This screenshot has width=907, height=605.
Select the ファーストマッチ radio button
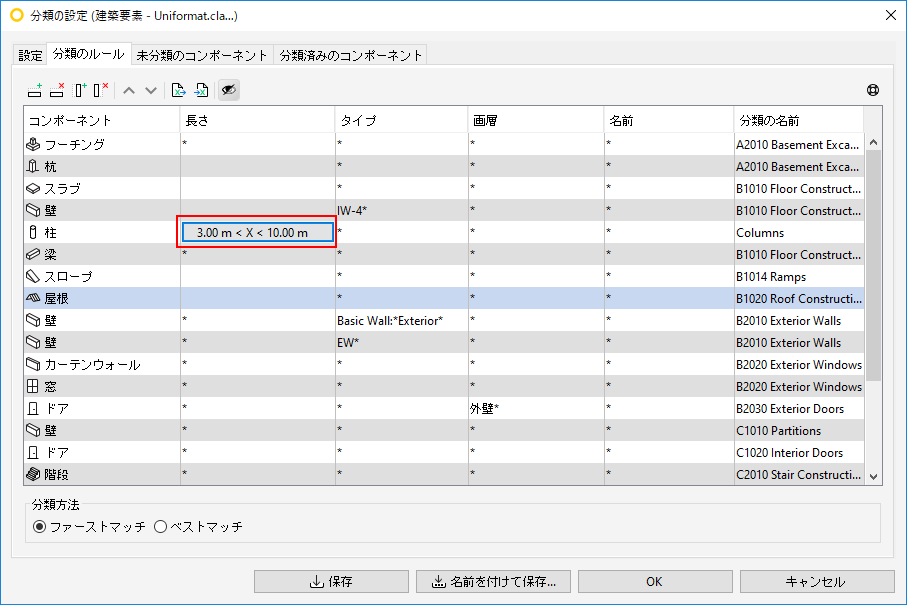coord(39,527)
